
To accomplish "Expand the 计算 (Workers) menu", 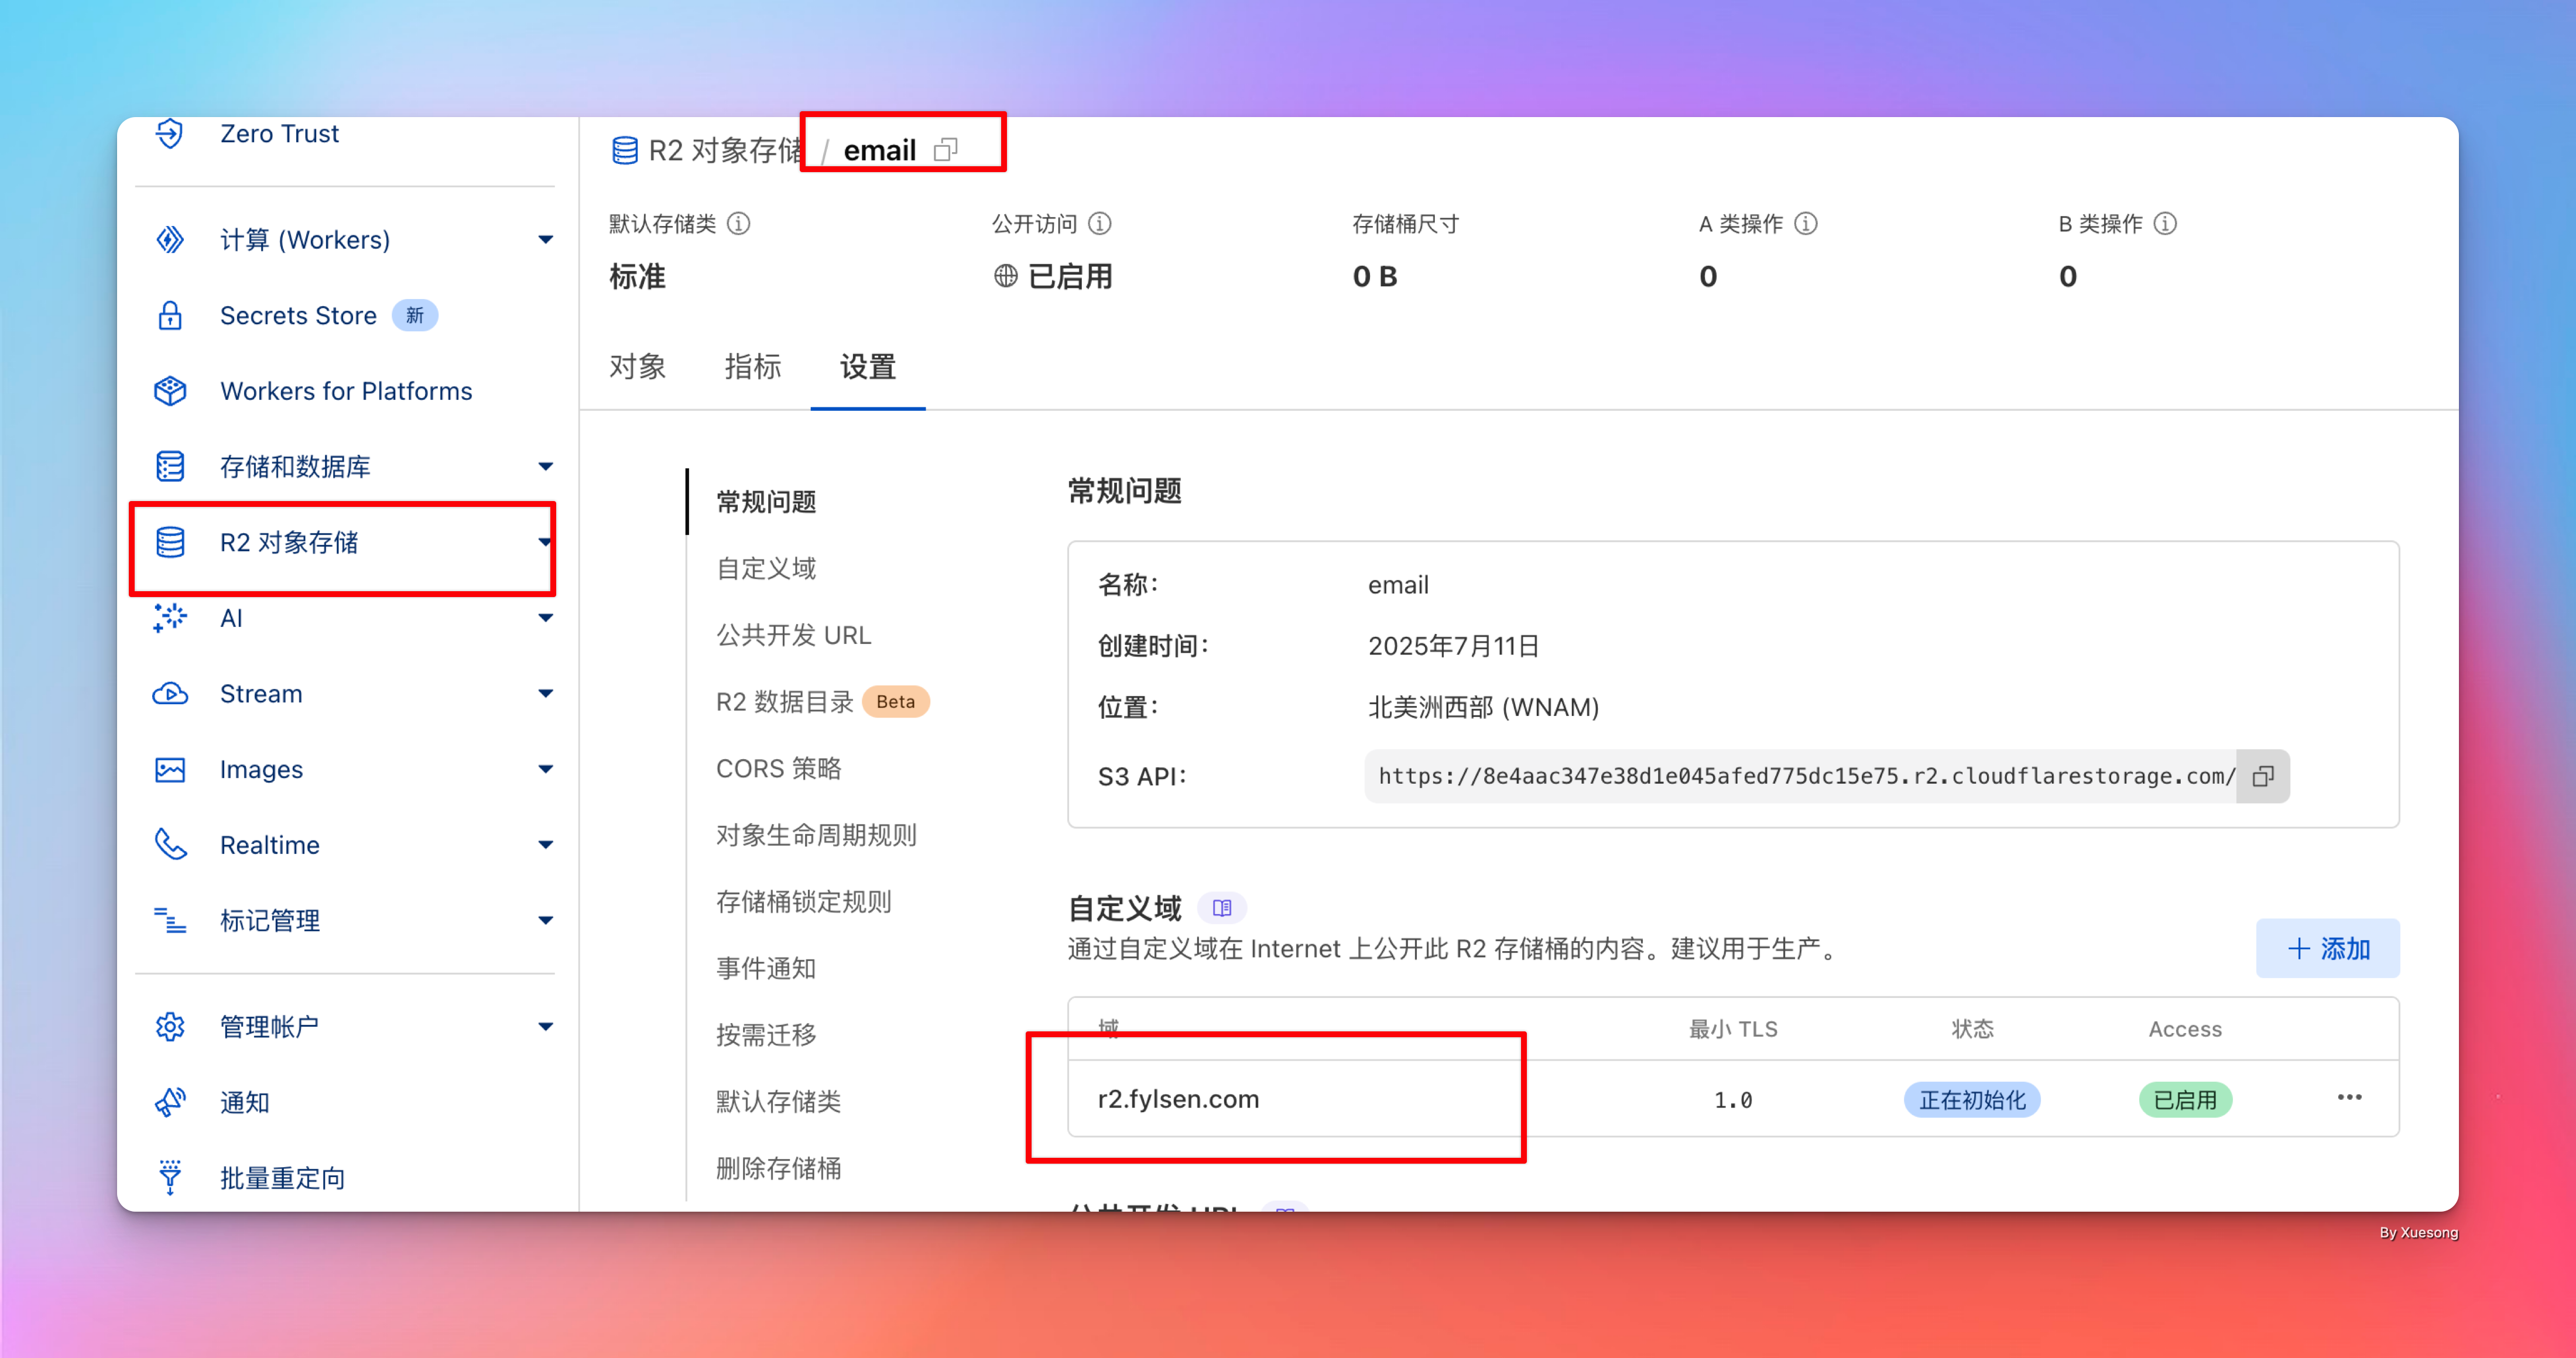I will 545,240.
